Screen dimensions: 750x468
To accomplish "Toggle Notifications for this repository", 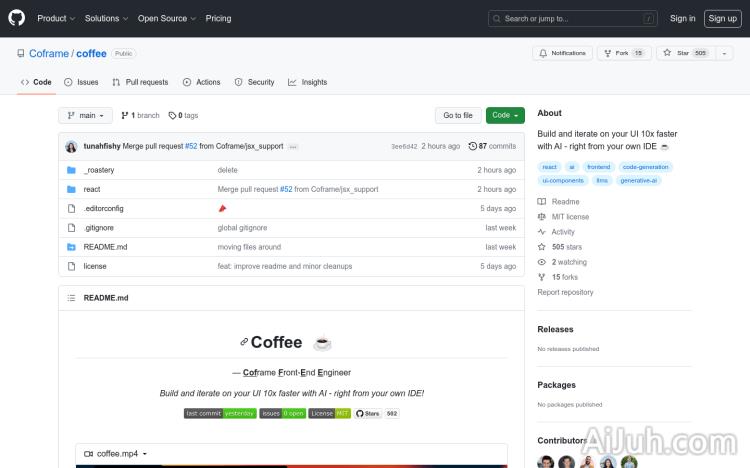I will point(562,53).
